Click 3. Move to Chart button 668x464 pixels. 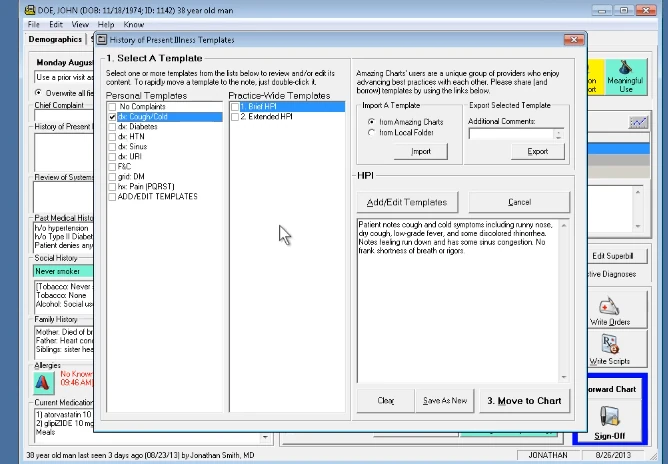pos(524,401)
